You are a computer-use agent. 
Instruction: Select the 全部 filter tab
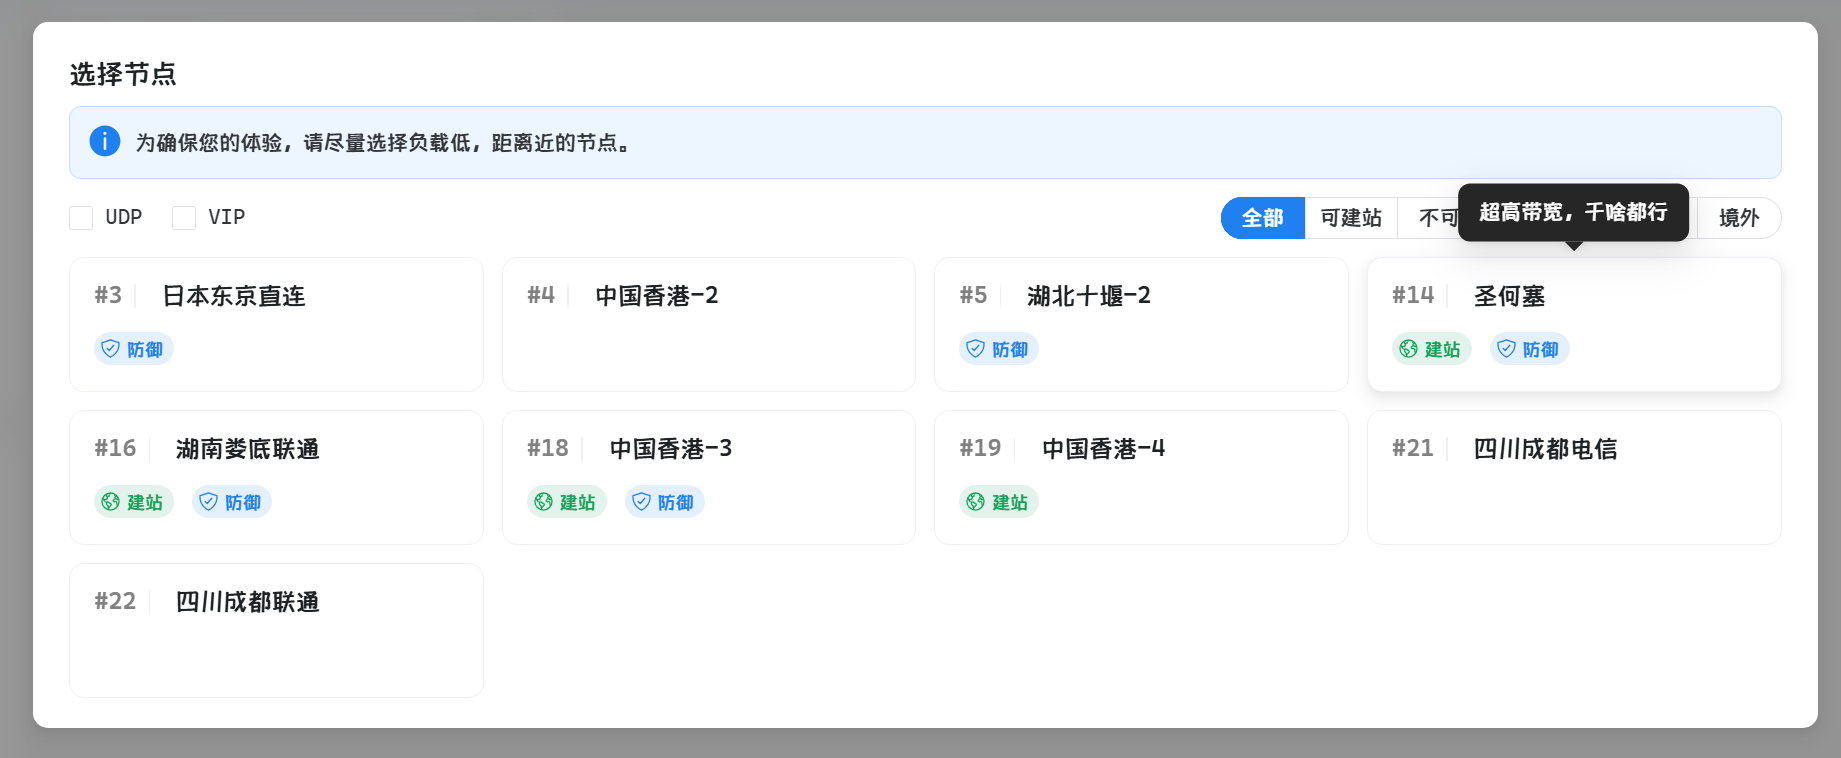[1262, 218]
